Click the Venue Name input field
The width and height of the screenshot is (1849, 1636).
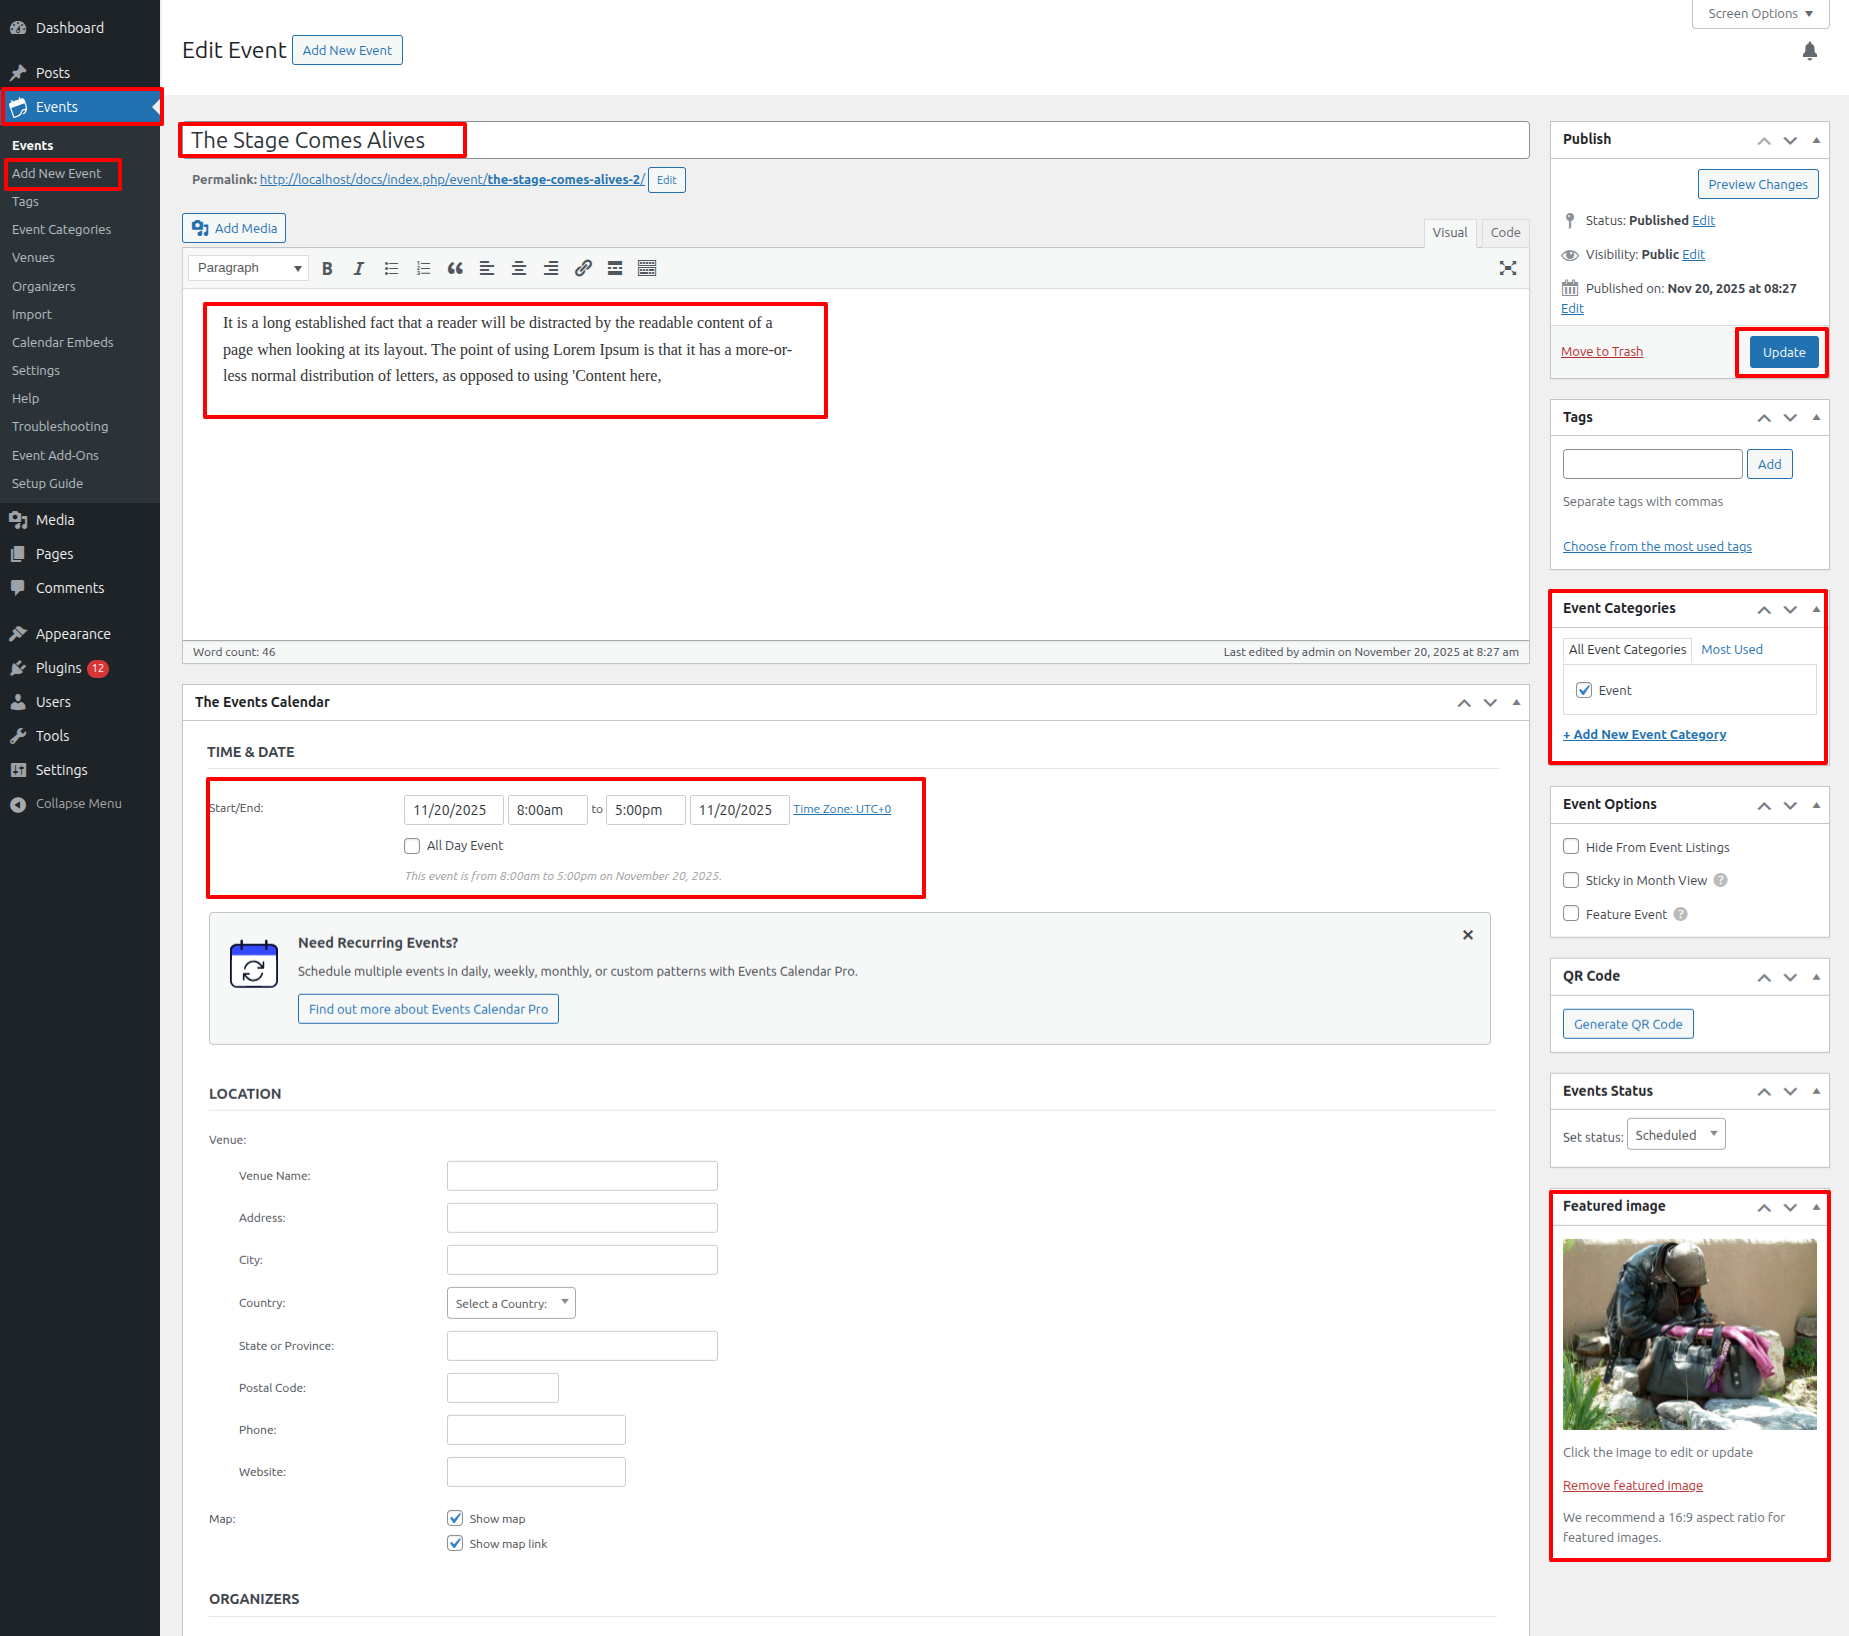pyautogui.click(x=582, y=1176)
